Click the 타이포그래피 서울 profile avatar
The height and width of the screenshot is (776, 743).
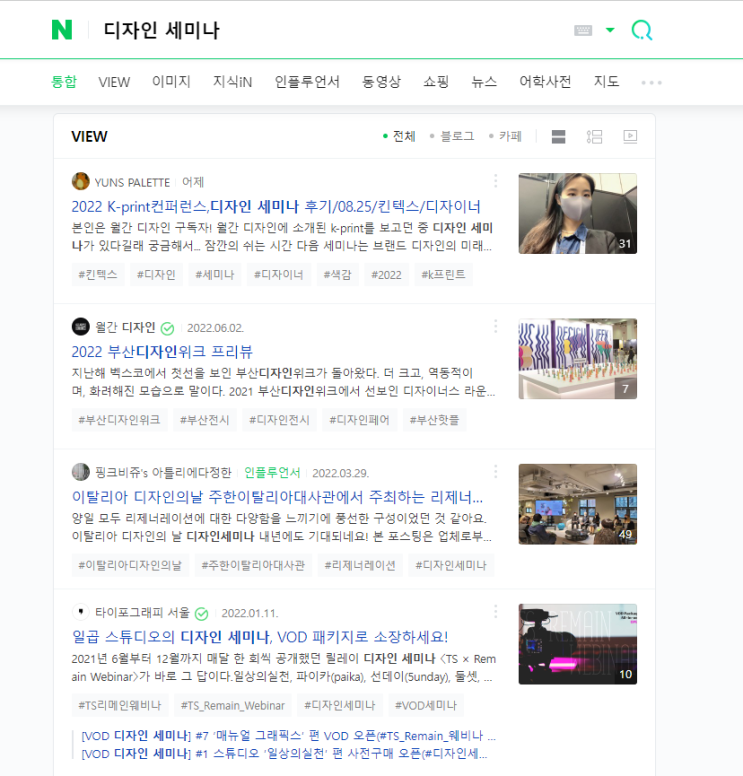click(x=81, y=612)
